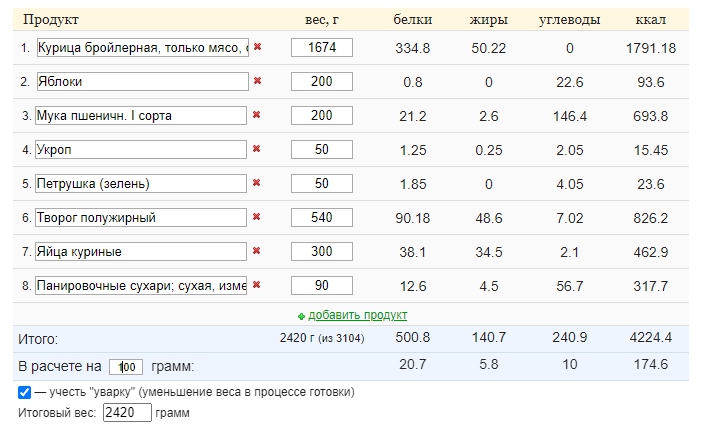Remove the Мука пшеничн. I сорта row
The height and width of the screenshot is (425, 714).
pyautogui.click(x=257, y=115)
